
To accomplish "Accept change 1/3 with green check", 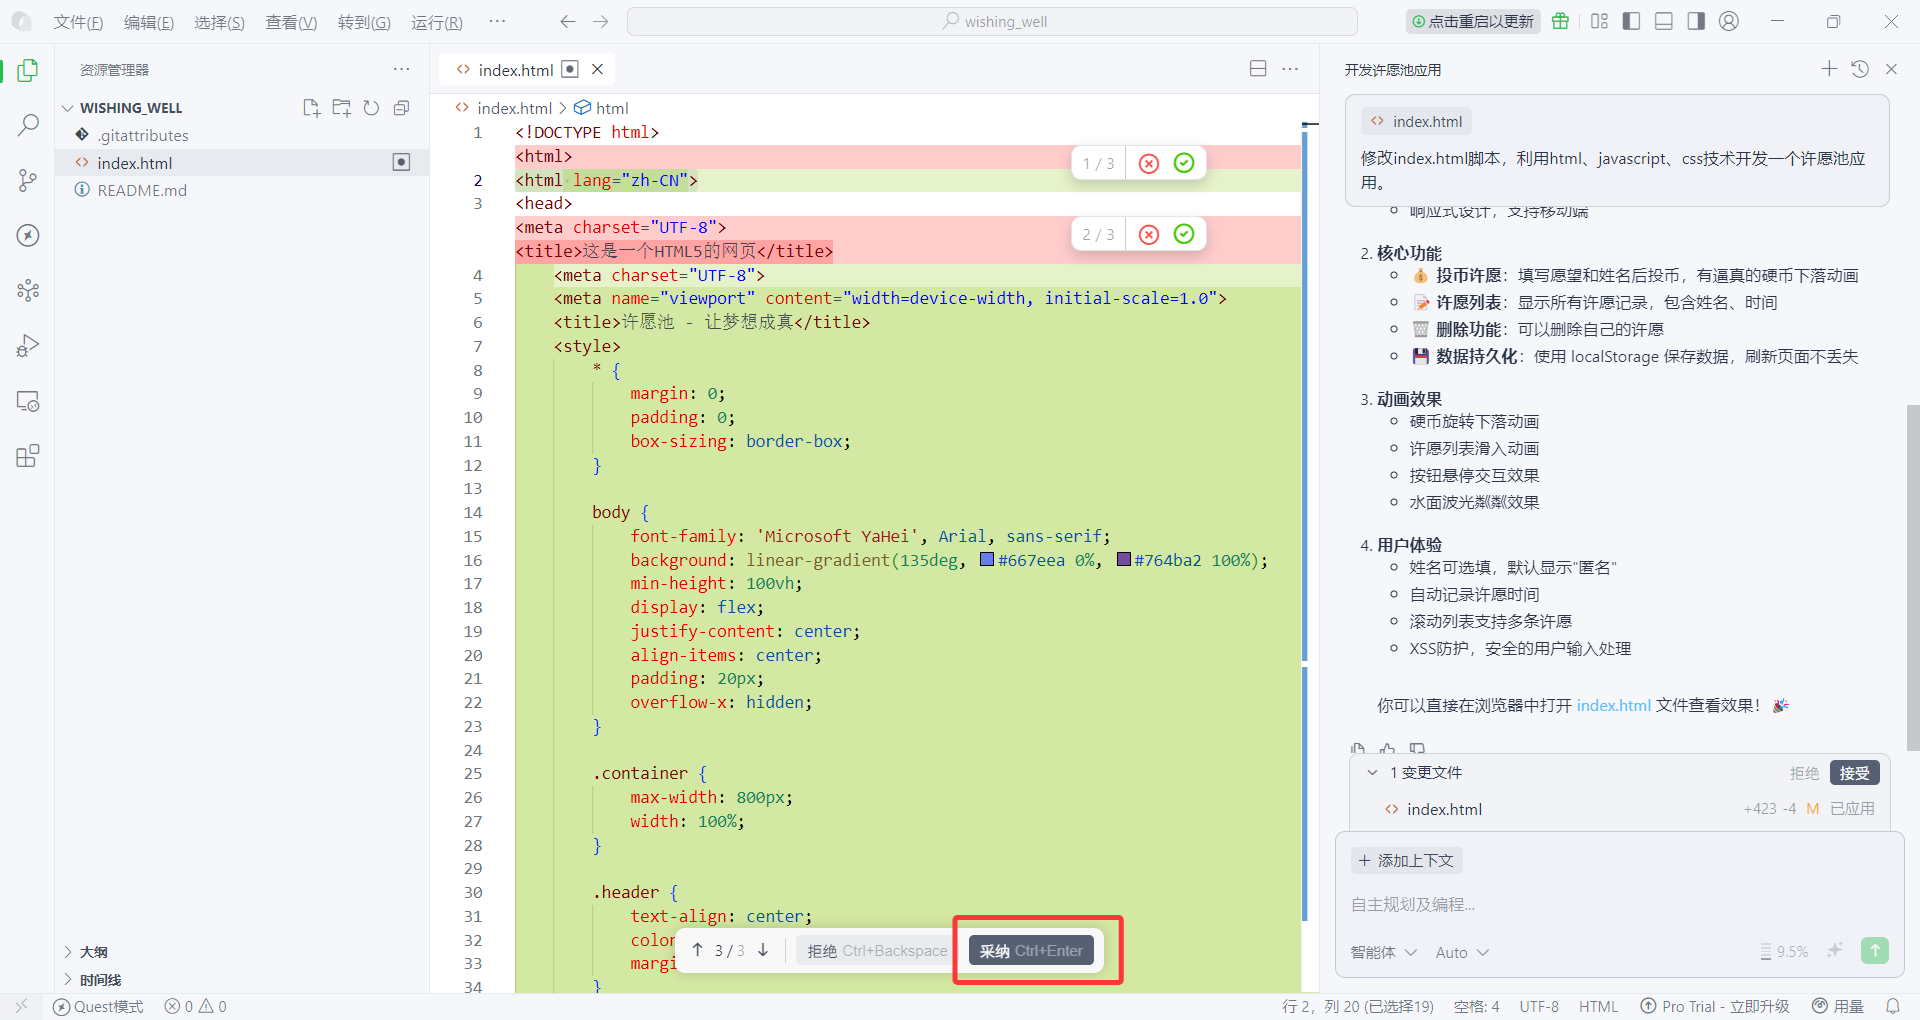I will click(x=1184, y=163).
